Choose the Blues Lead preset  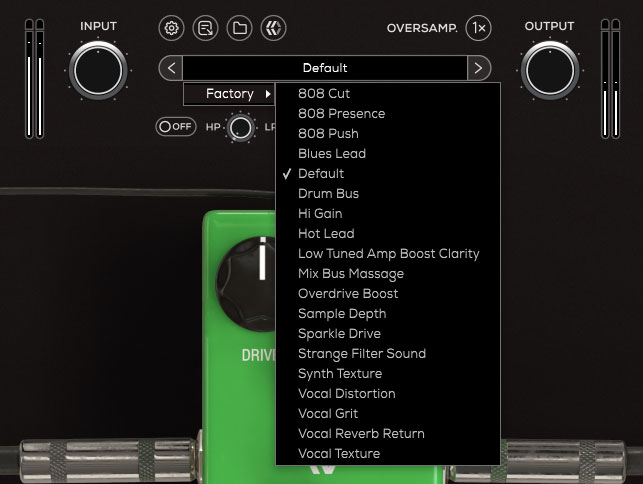[x=388, y=154]
